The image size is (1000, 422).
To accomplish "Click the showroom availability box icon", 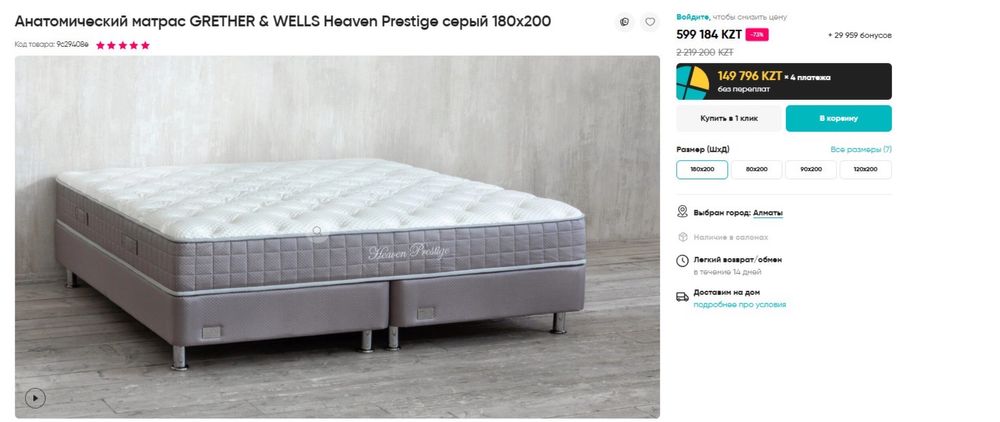I will 682,237.
